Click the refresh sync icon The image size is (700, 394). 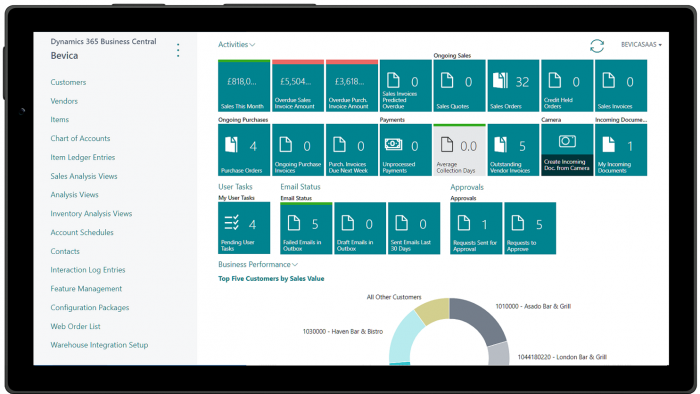597,46
